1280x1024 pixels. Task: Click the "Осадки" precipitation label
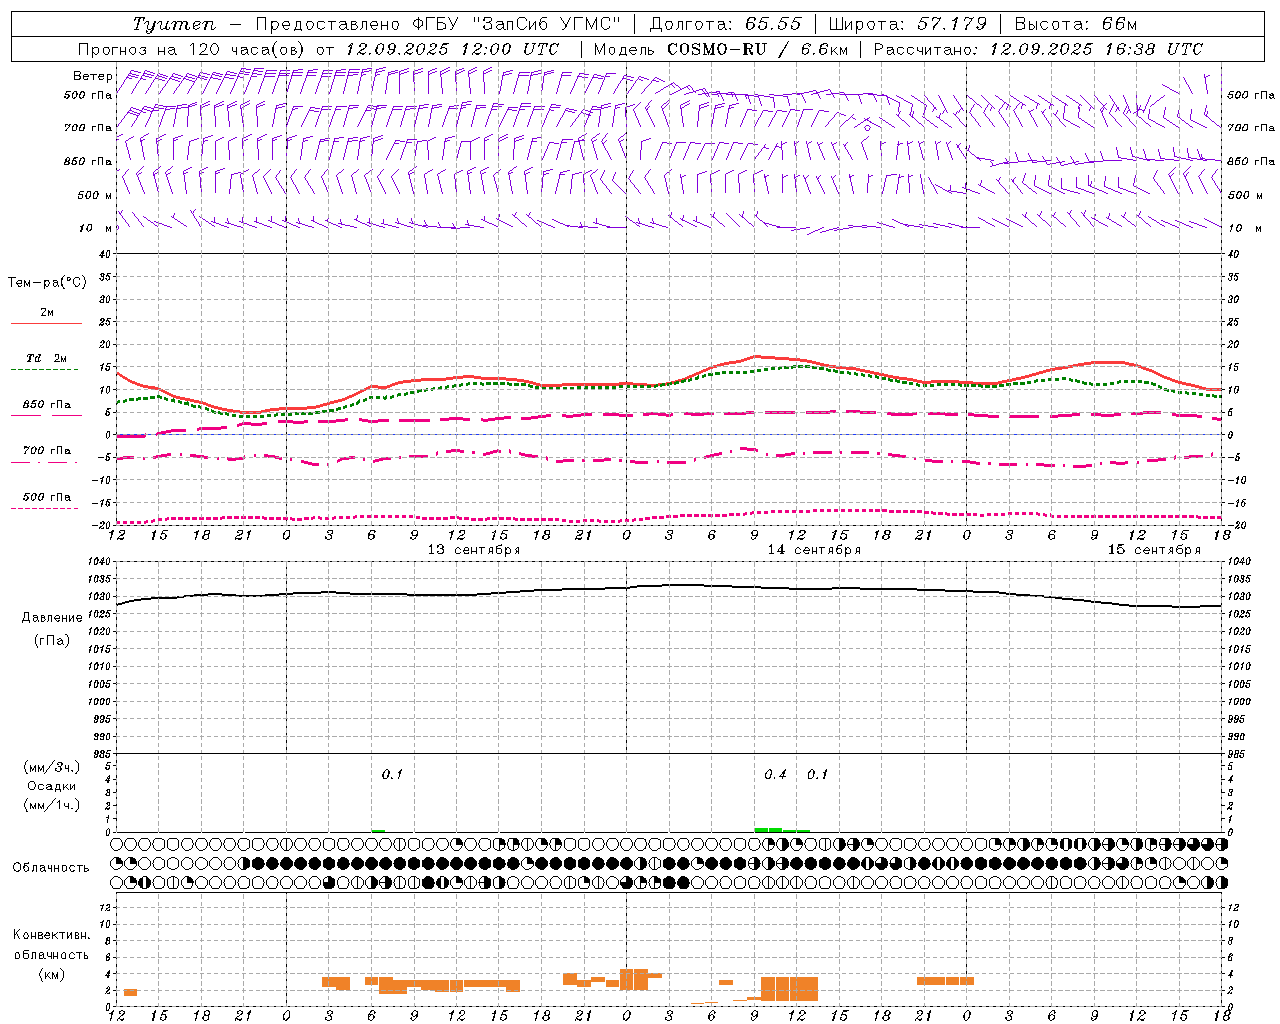52,786
